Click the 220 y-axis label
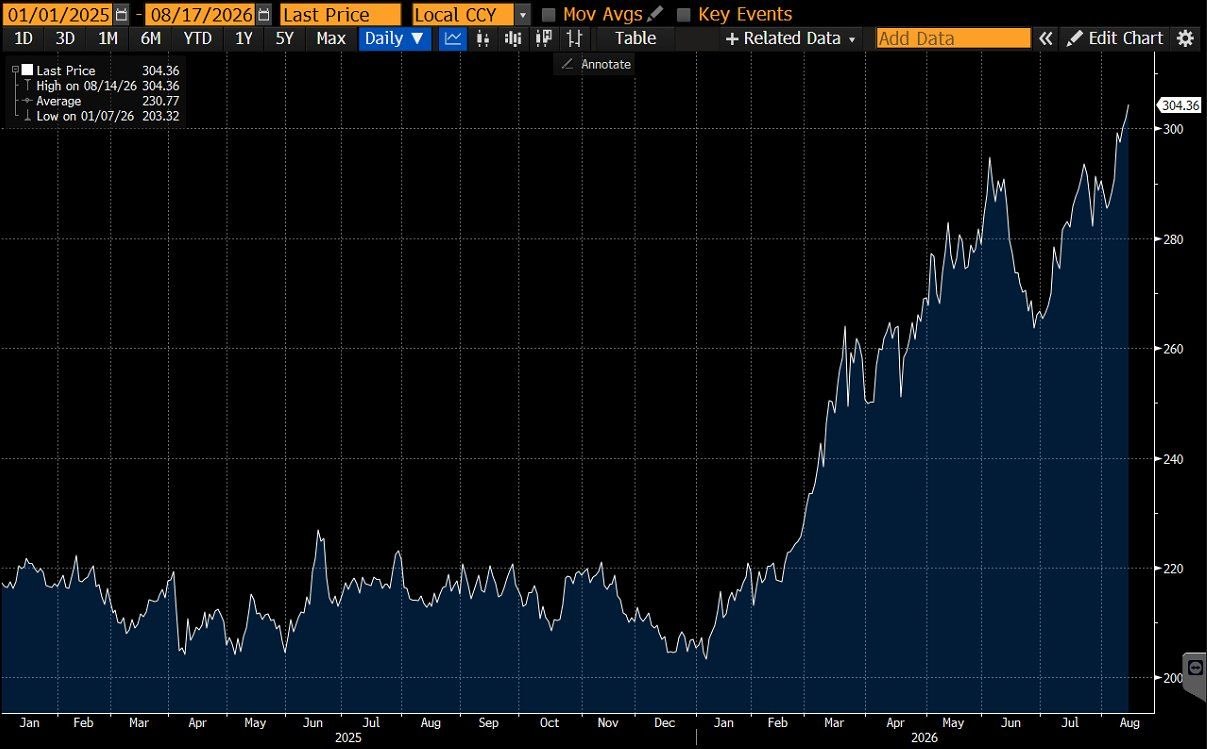 click(1173, 568)
